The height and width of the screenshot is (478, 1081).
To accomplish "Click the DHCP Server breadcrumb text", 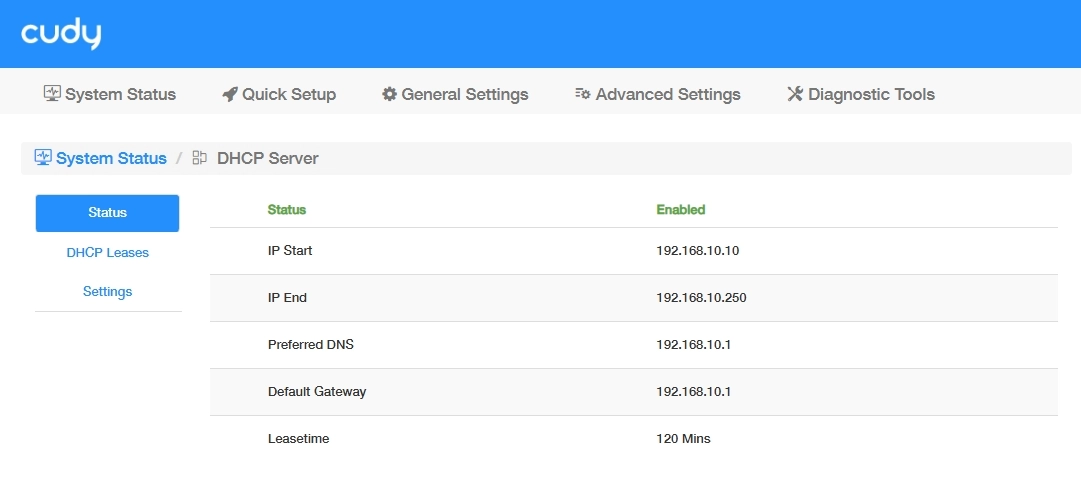I will 268,158.
